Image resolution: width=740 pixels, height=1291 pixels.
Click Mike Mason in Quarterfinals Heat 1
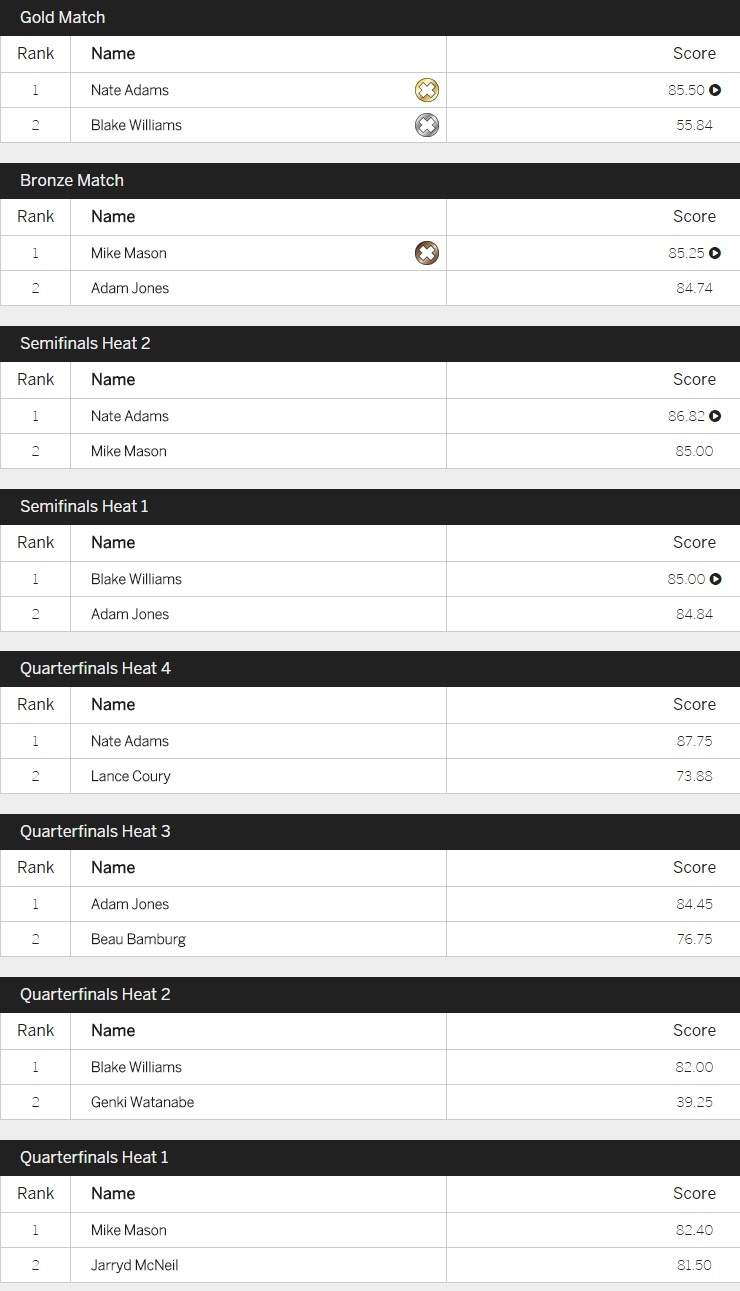click(x=129, y=1230)
